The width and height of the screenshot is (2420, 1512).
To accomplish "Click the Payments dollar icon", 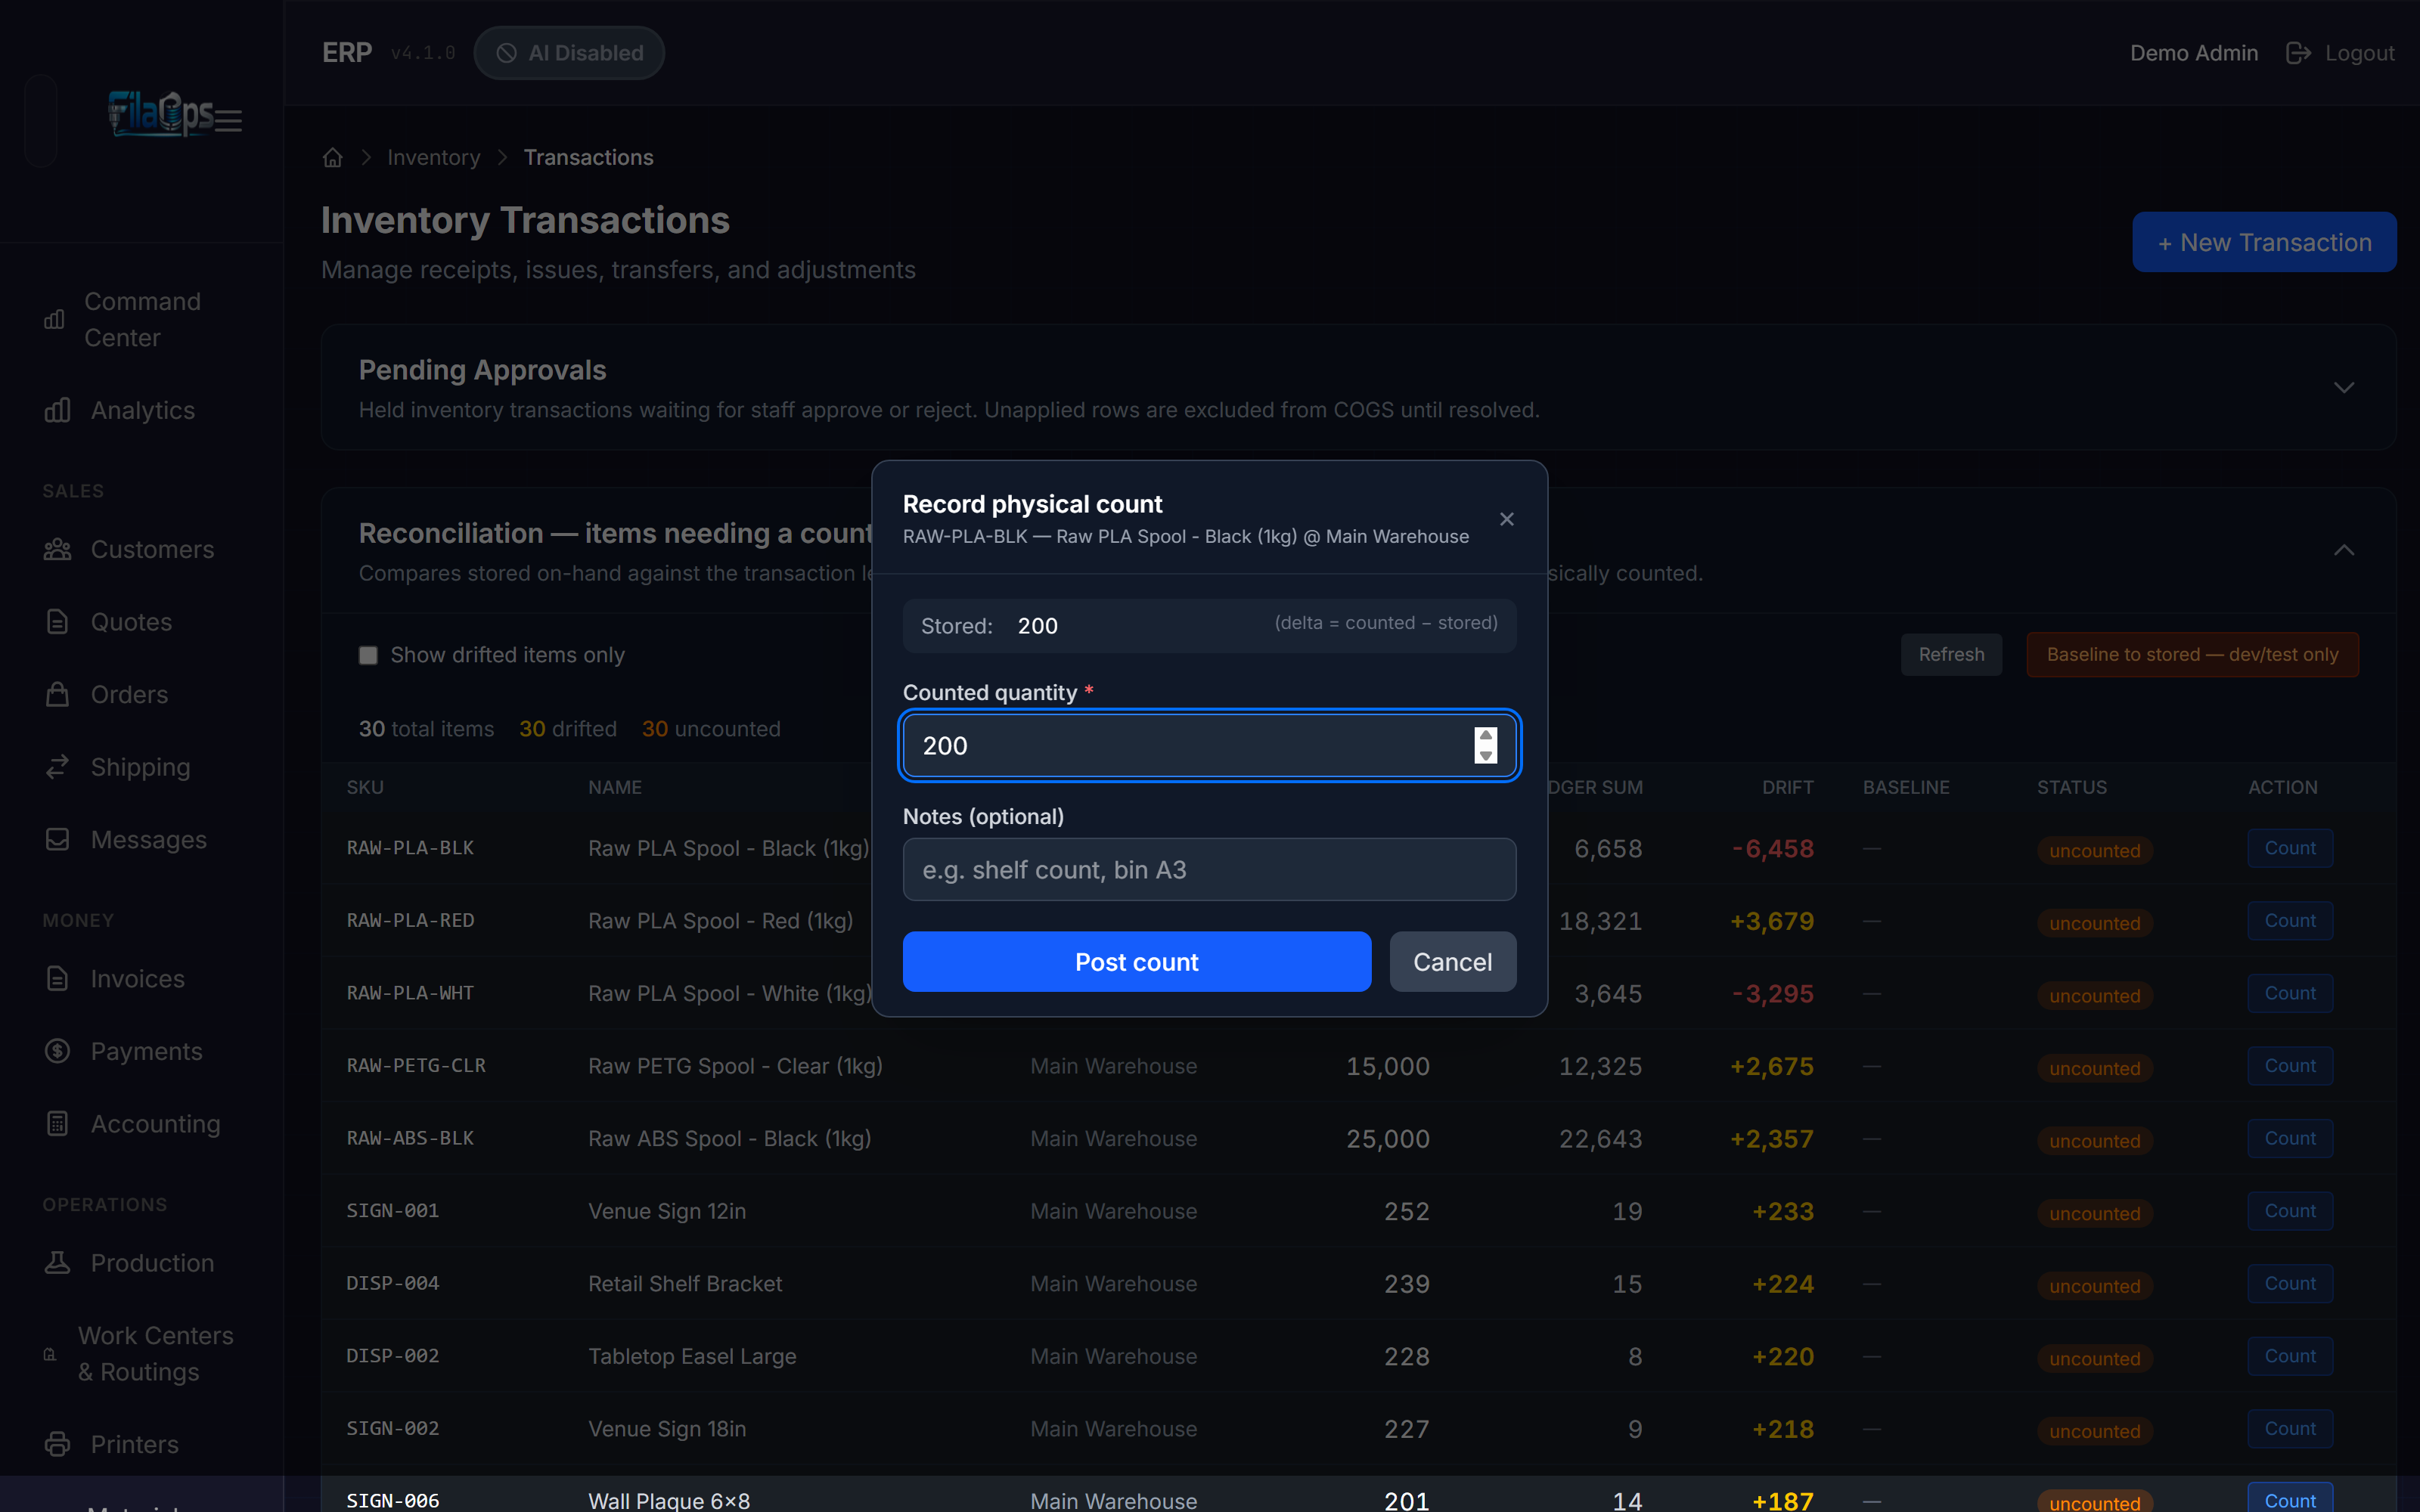I will [58, 1051].
